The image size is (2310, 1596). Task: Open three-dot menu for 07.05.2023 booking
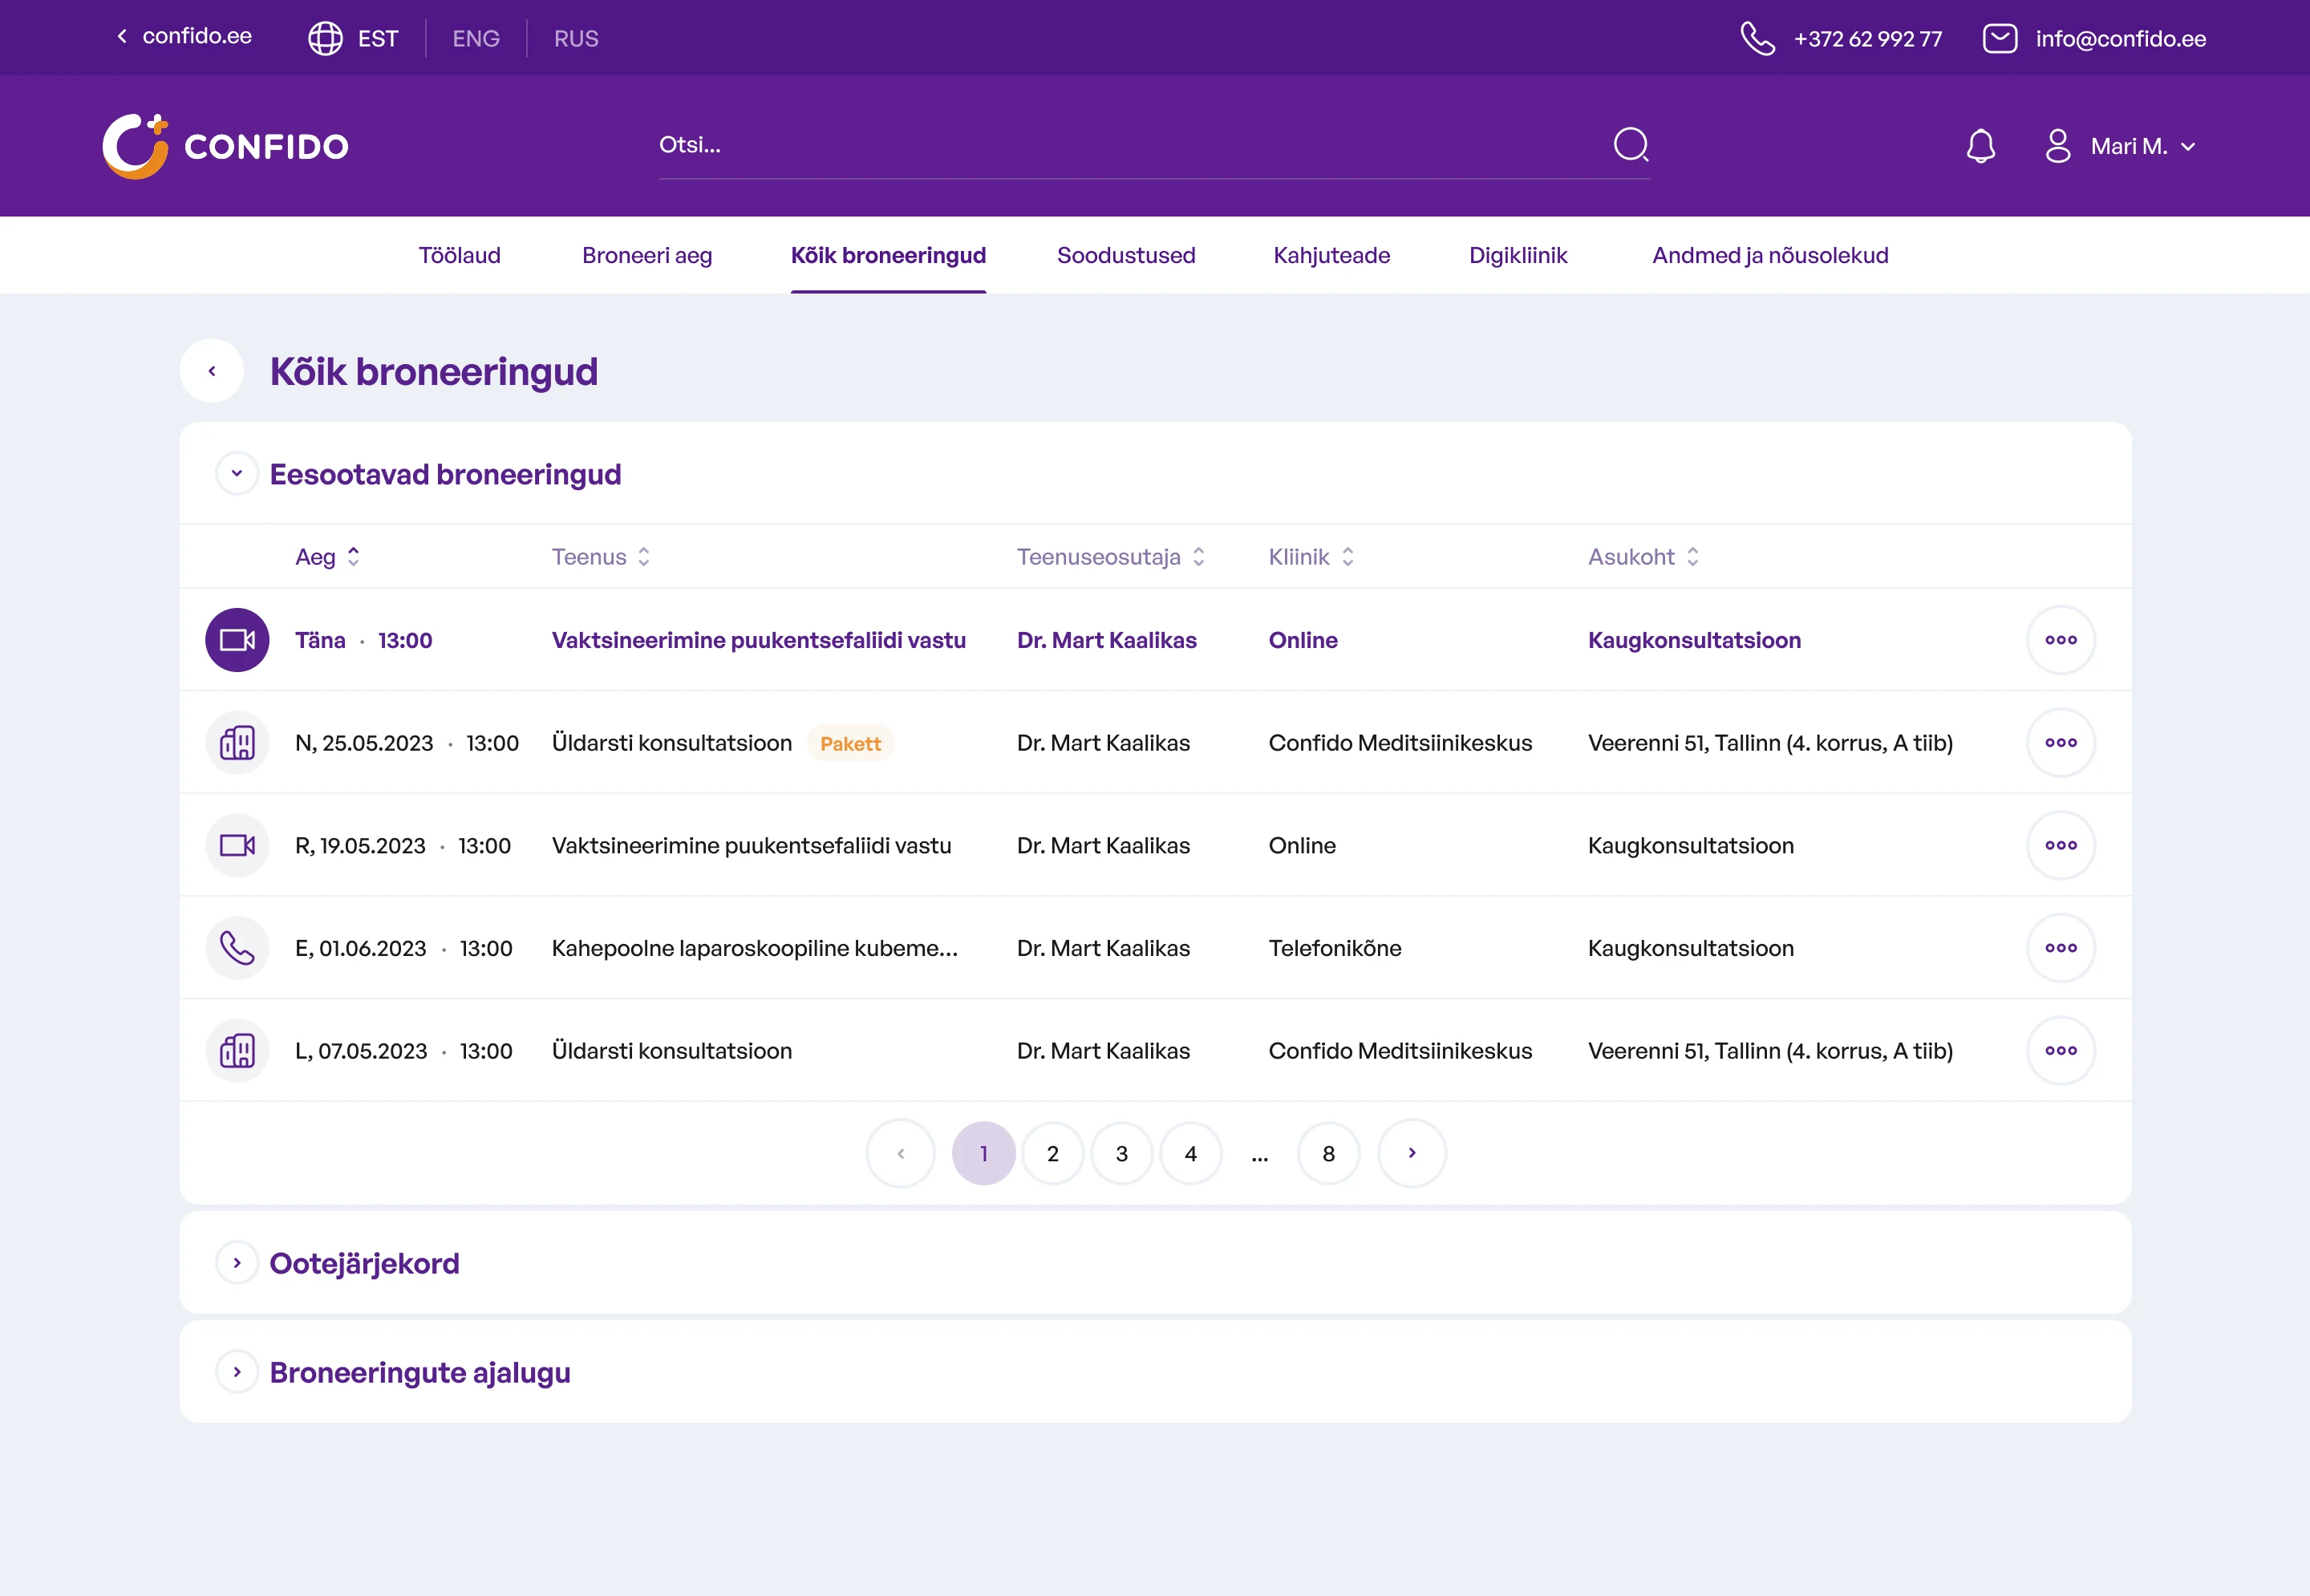2060,1051
